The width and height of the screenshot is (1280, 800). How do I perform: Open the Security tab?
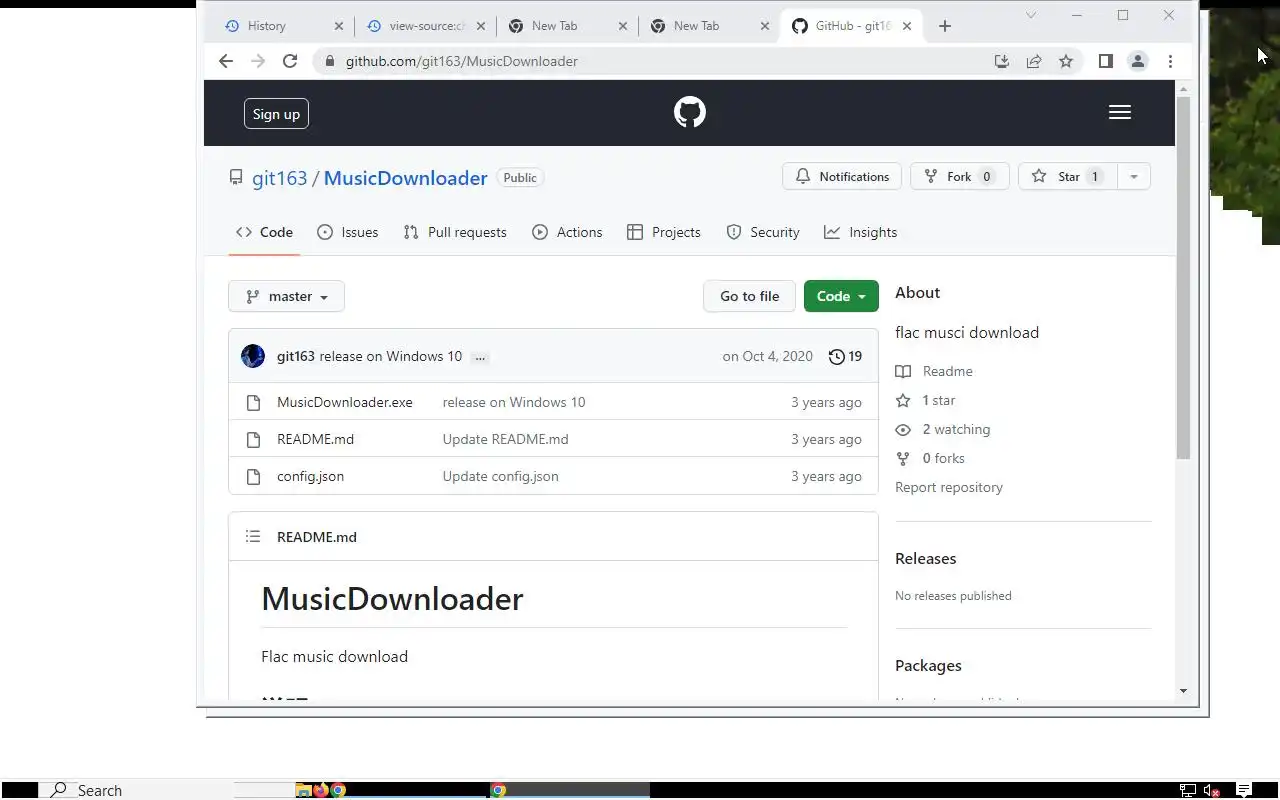tap(763, 232)
